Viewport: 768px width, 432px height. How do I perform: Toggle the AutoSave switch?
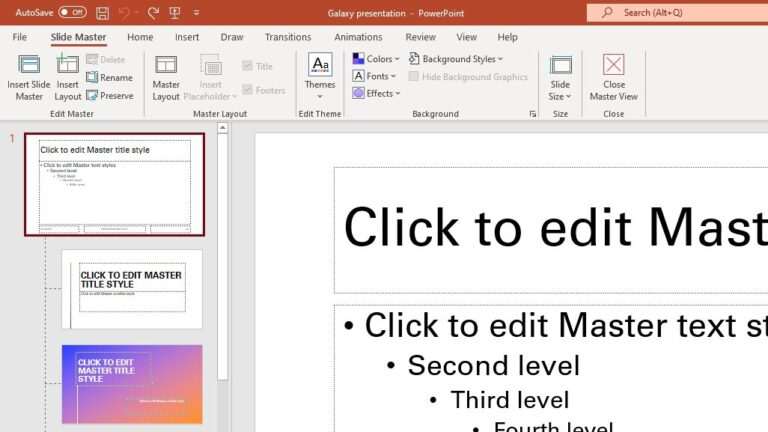72,12
